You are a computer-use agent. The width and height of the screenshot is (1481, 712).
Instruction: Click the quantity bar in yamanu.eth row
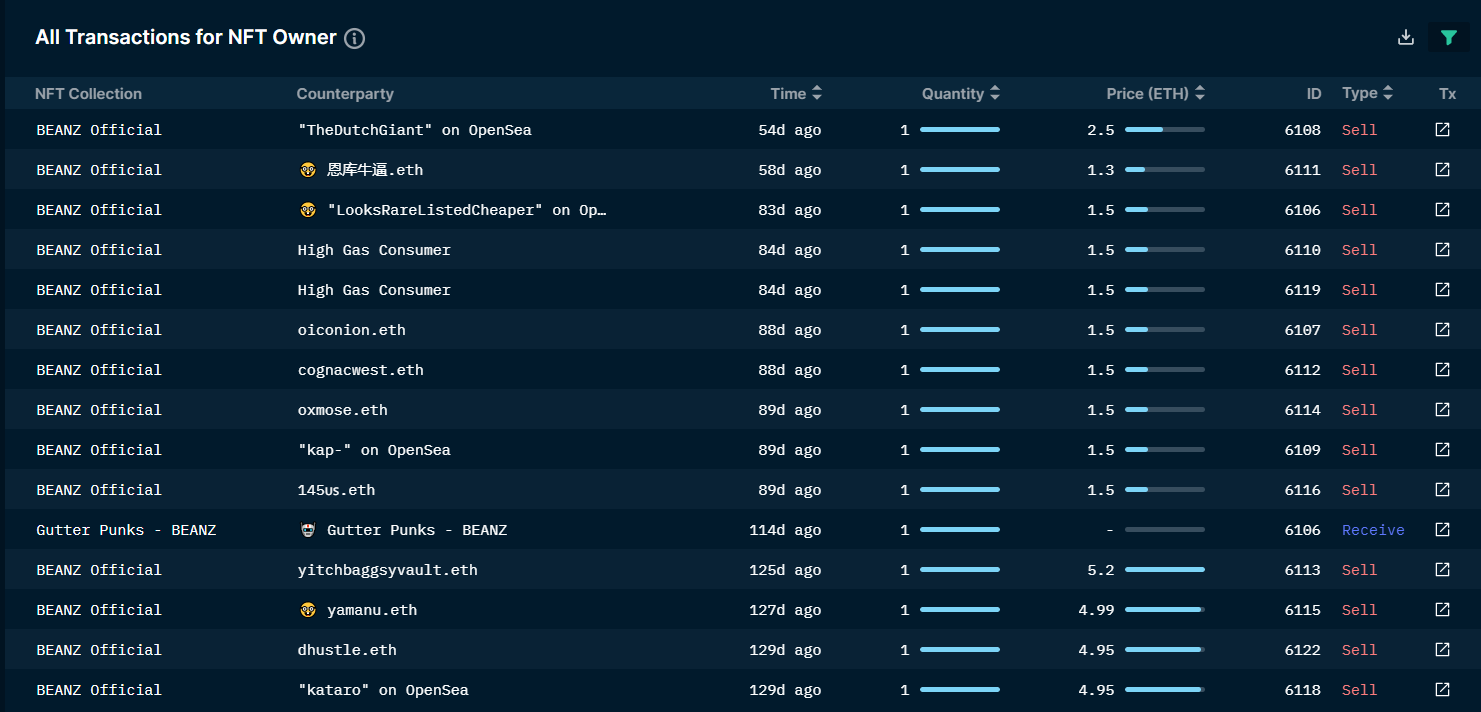click(x=960, y=609)
